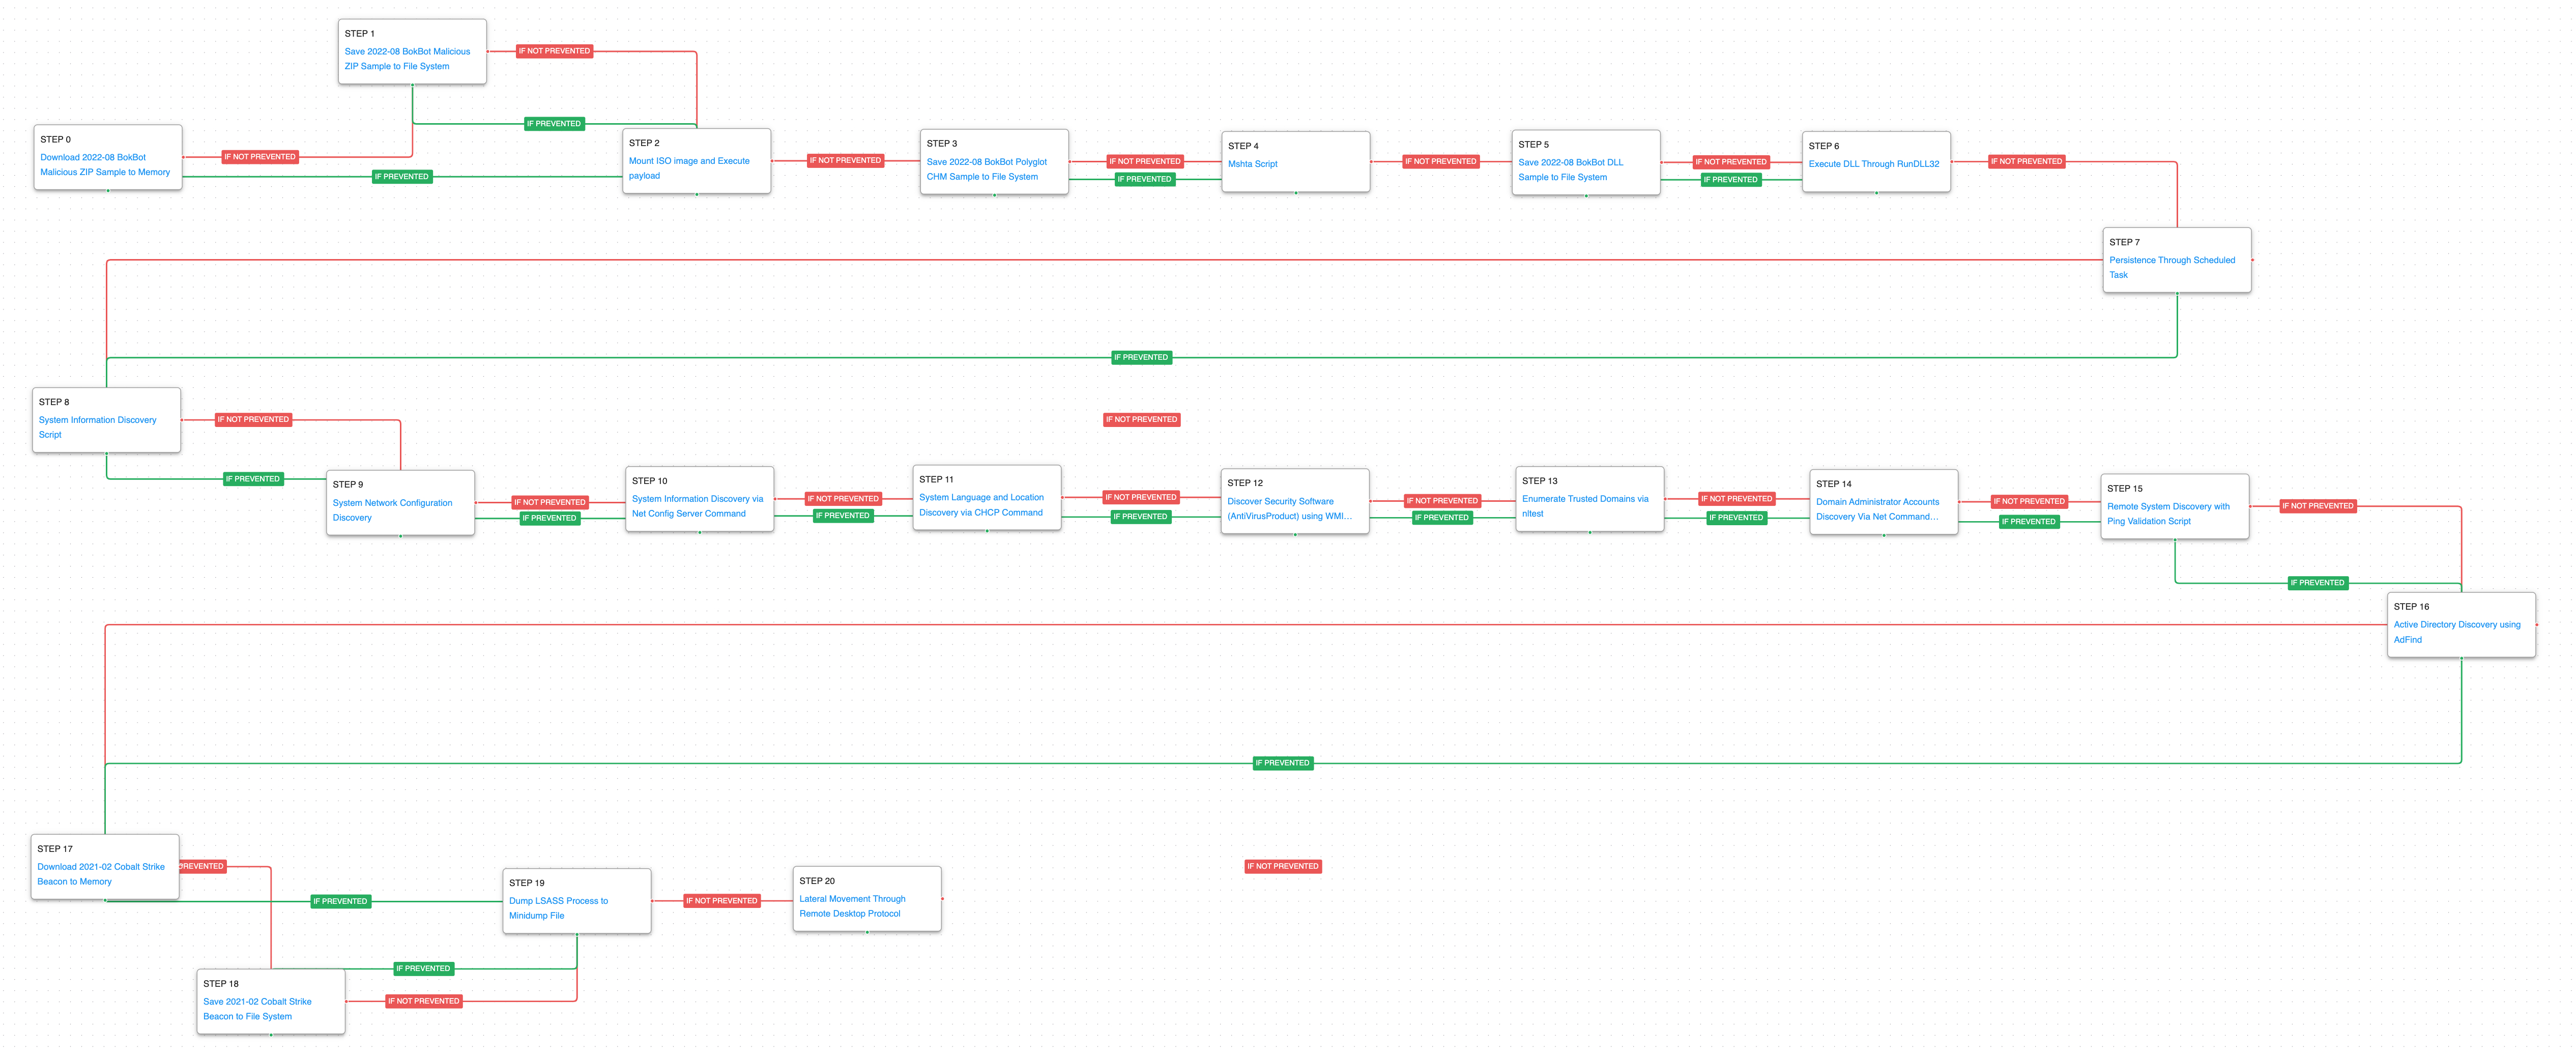Open Execute DLL Through RunDLL32 link
The image size is (2576, 1055).
[1873, 164]
